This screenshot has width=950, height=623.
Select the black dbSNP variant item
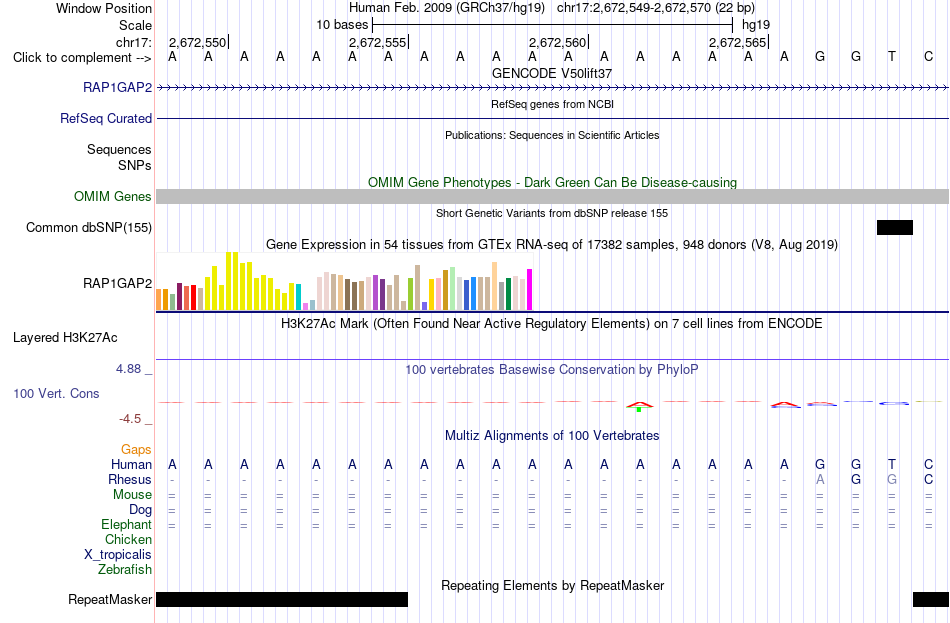click(895, 227)
